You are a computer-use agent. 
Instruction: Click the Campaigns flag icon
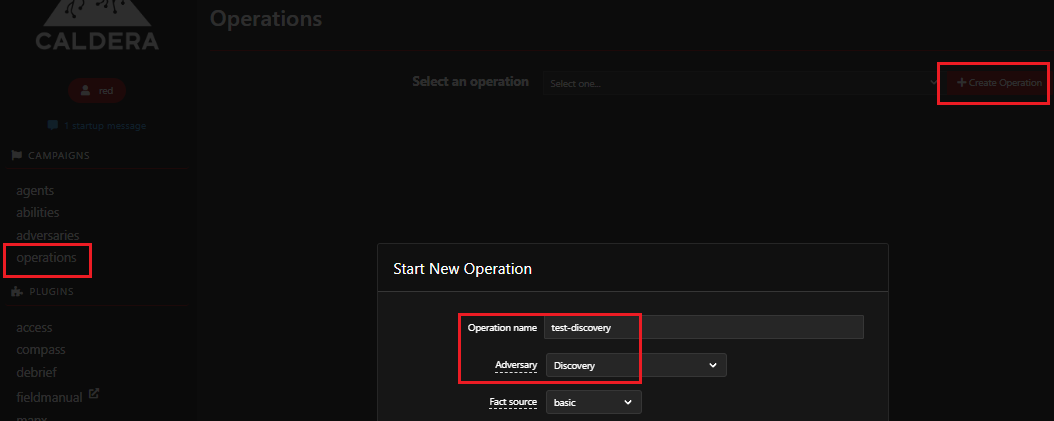(17, 155)
